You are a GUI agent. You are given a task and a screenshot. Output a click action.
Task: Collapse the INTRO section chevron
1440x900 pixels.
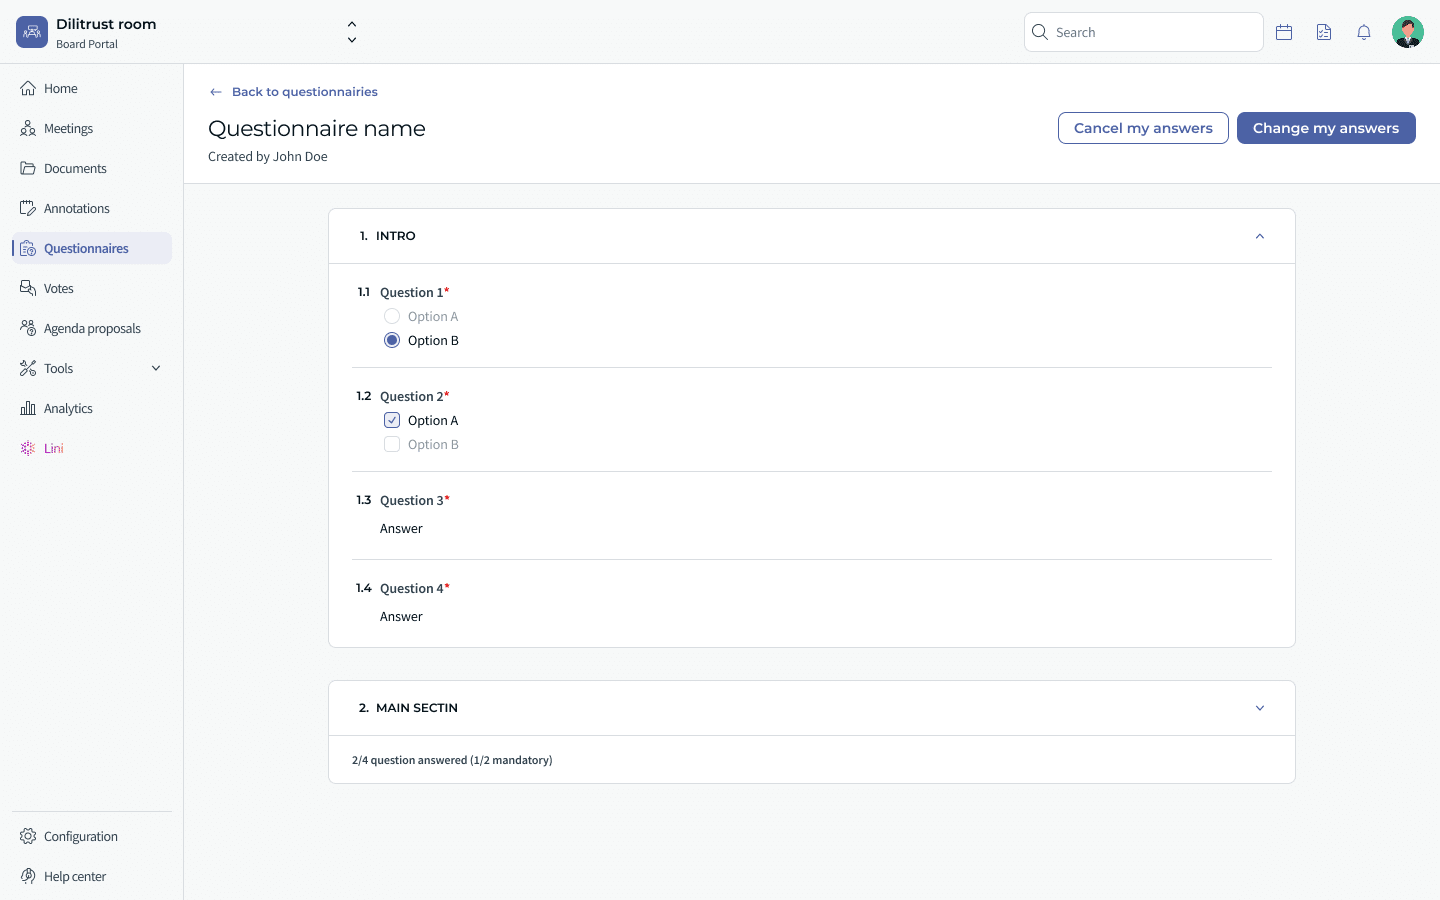[1260, 236]
